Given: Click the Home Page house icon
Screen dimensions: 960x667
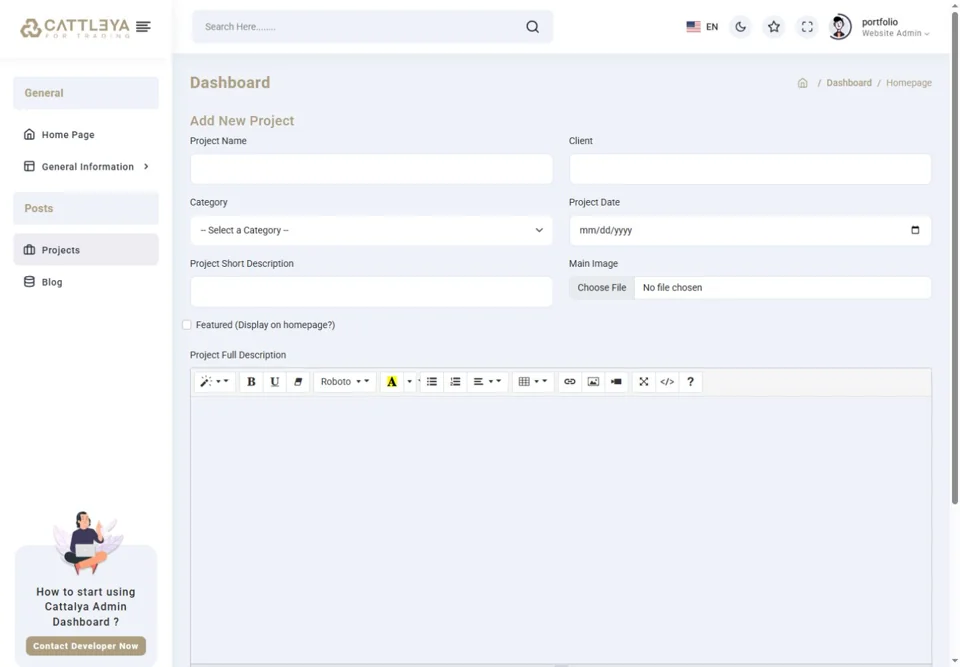Looking at the screenshot, I should (x=29, y=134).
